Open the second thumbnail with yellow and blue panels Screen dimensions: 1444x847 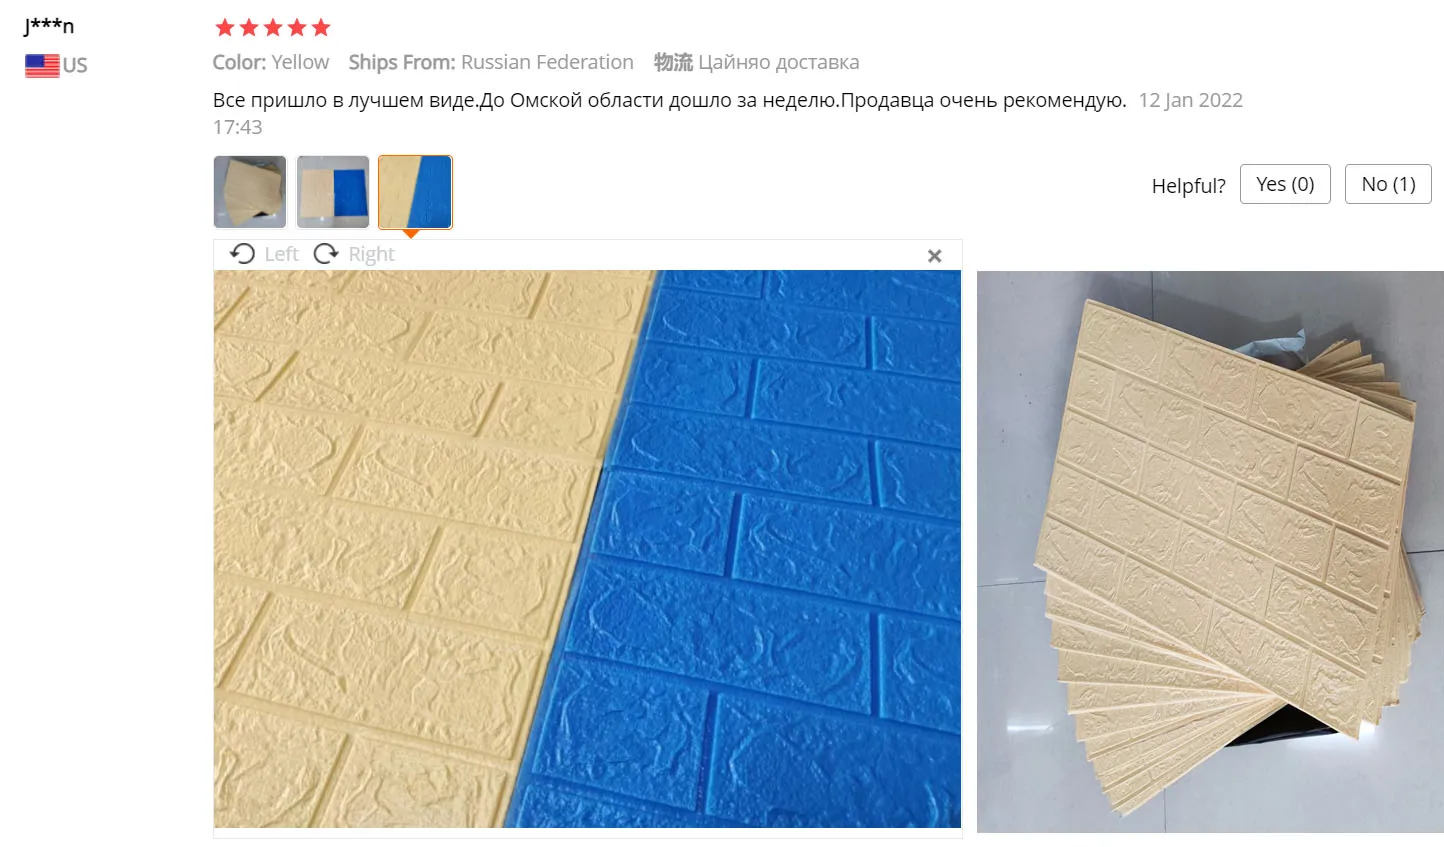tap(333, 192)
